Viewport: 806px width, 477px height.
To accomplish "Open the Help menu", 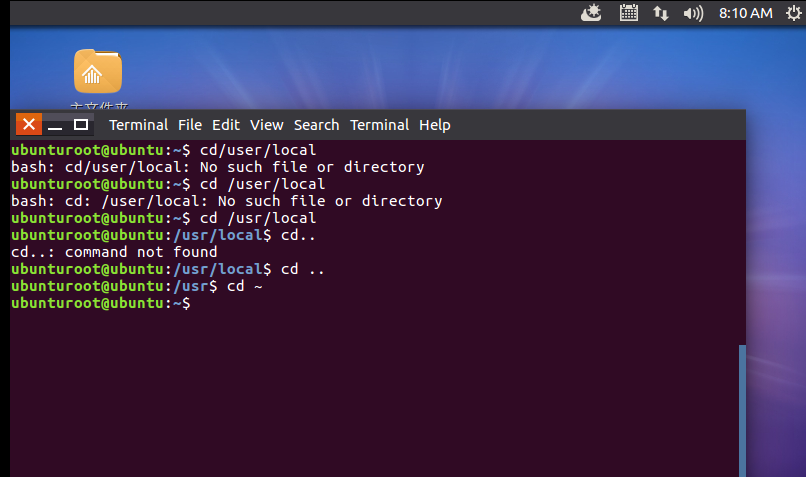I will pos(434,125).
